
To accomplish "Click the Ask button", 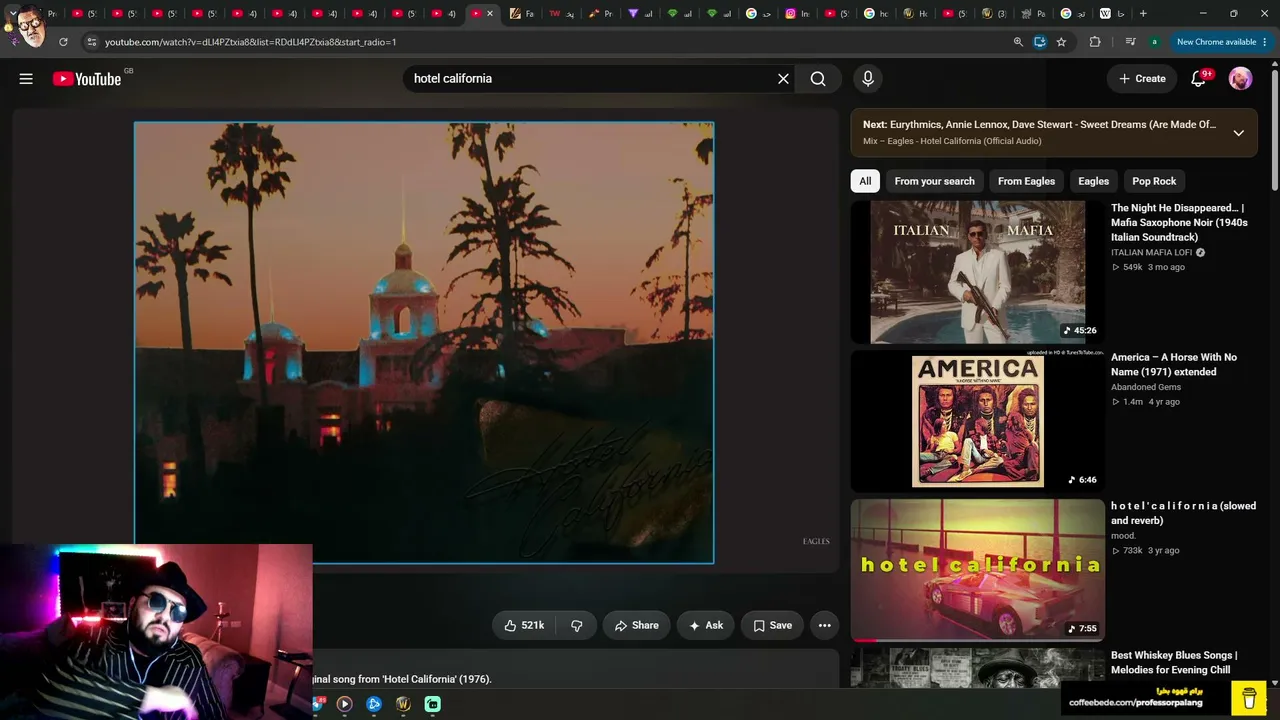I will [x=706, y=625].
